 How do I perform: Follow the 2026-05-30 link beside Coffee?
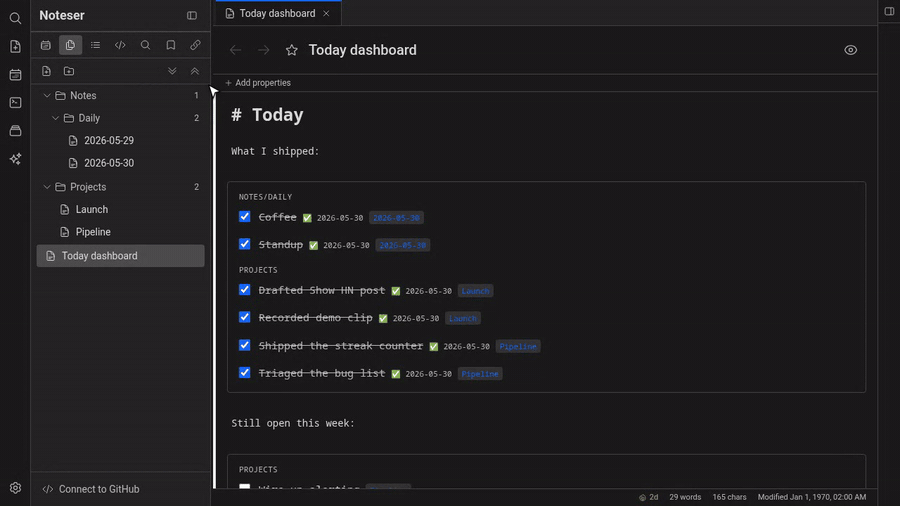point(396,218)
